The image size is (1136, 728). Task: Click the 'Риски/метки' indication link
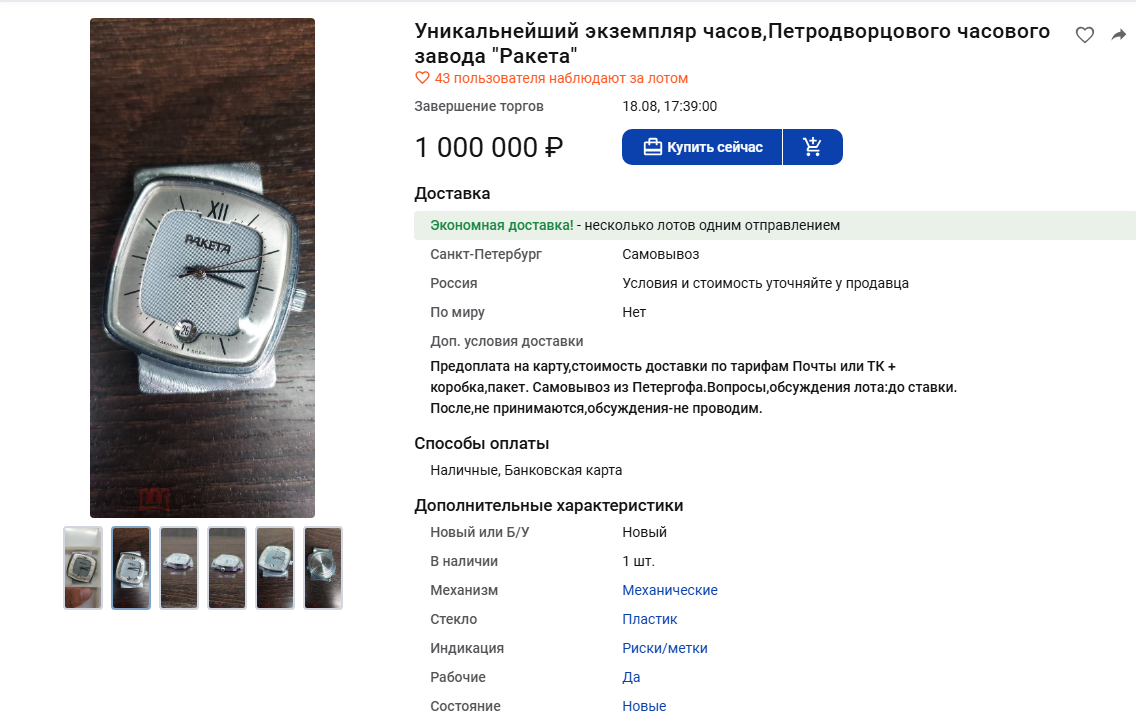tap(665, 648)
